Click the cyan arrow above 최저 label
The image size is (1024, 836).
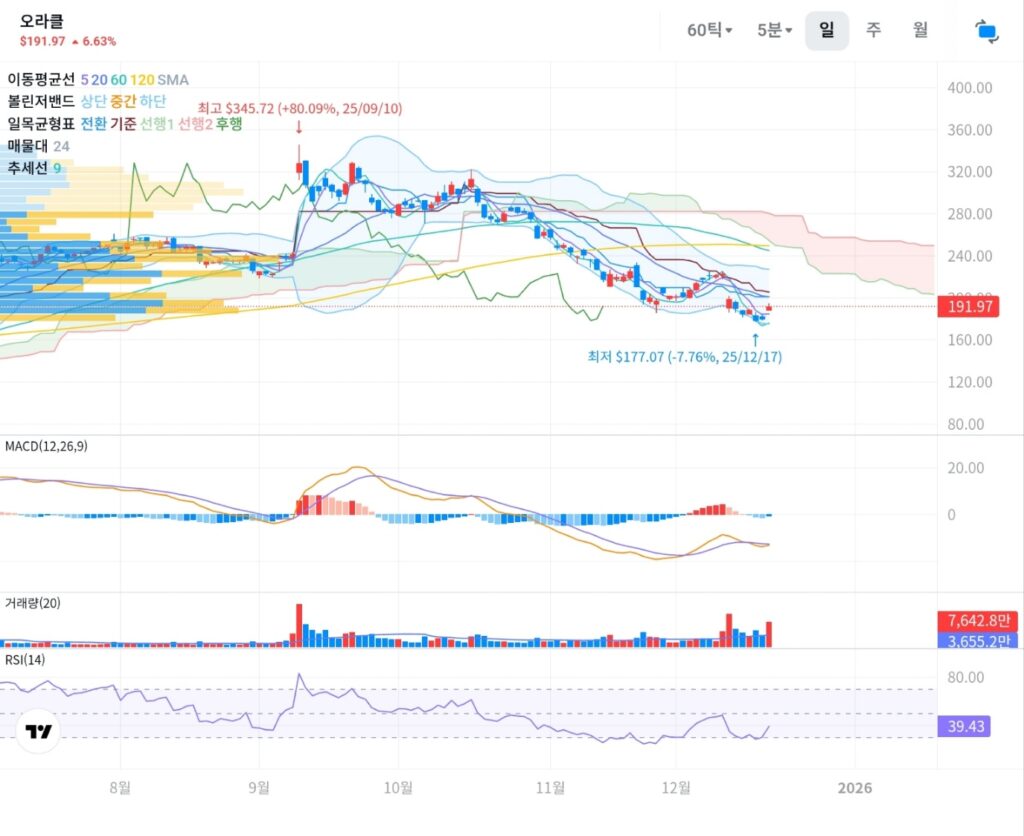click(x=755, y=339)
